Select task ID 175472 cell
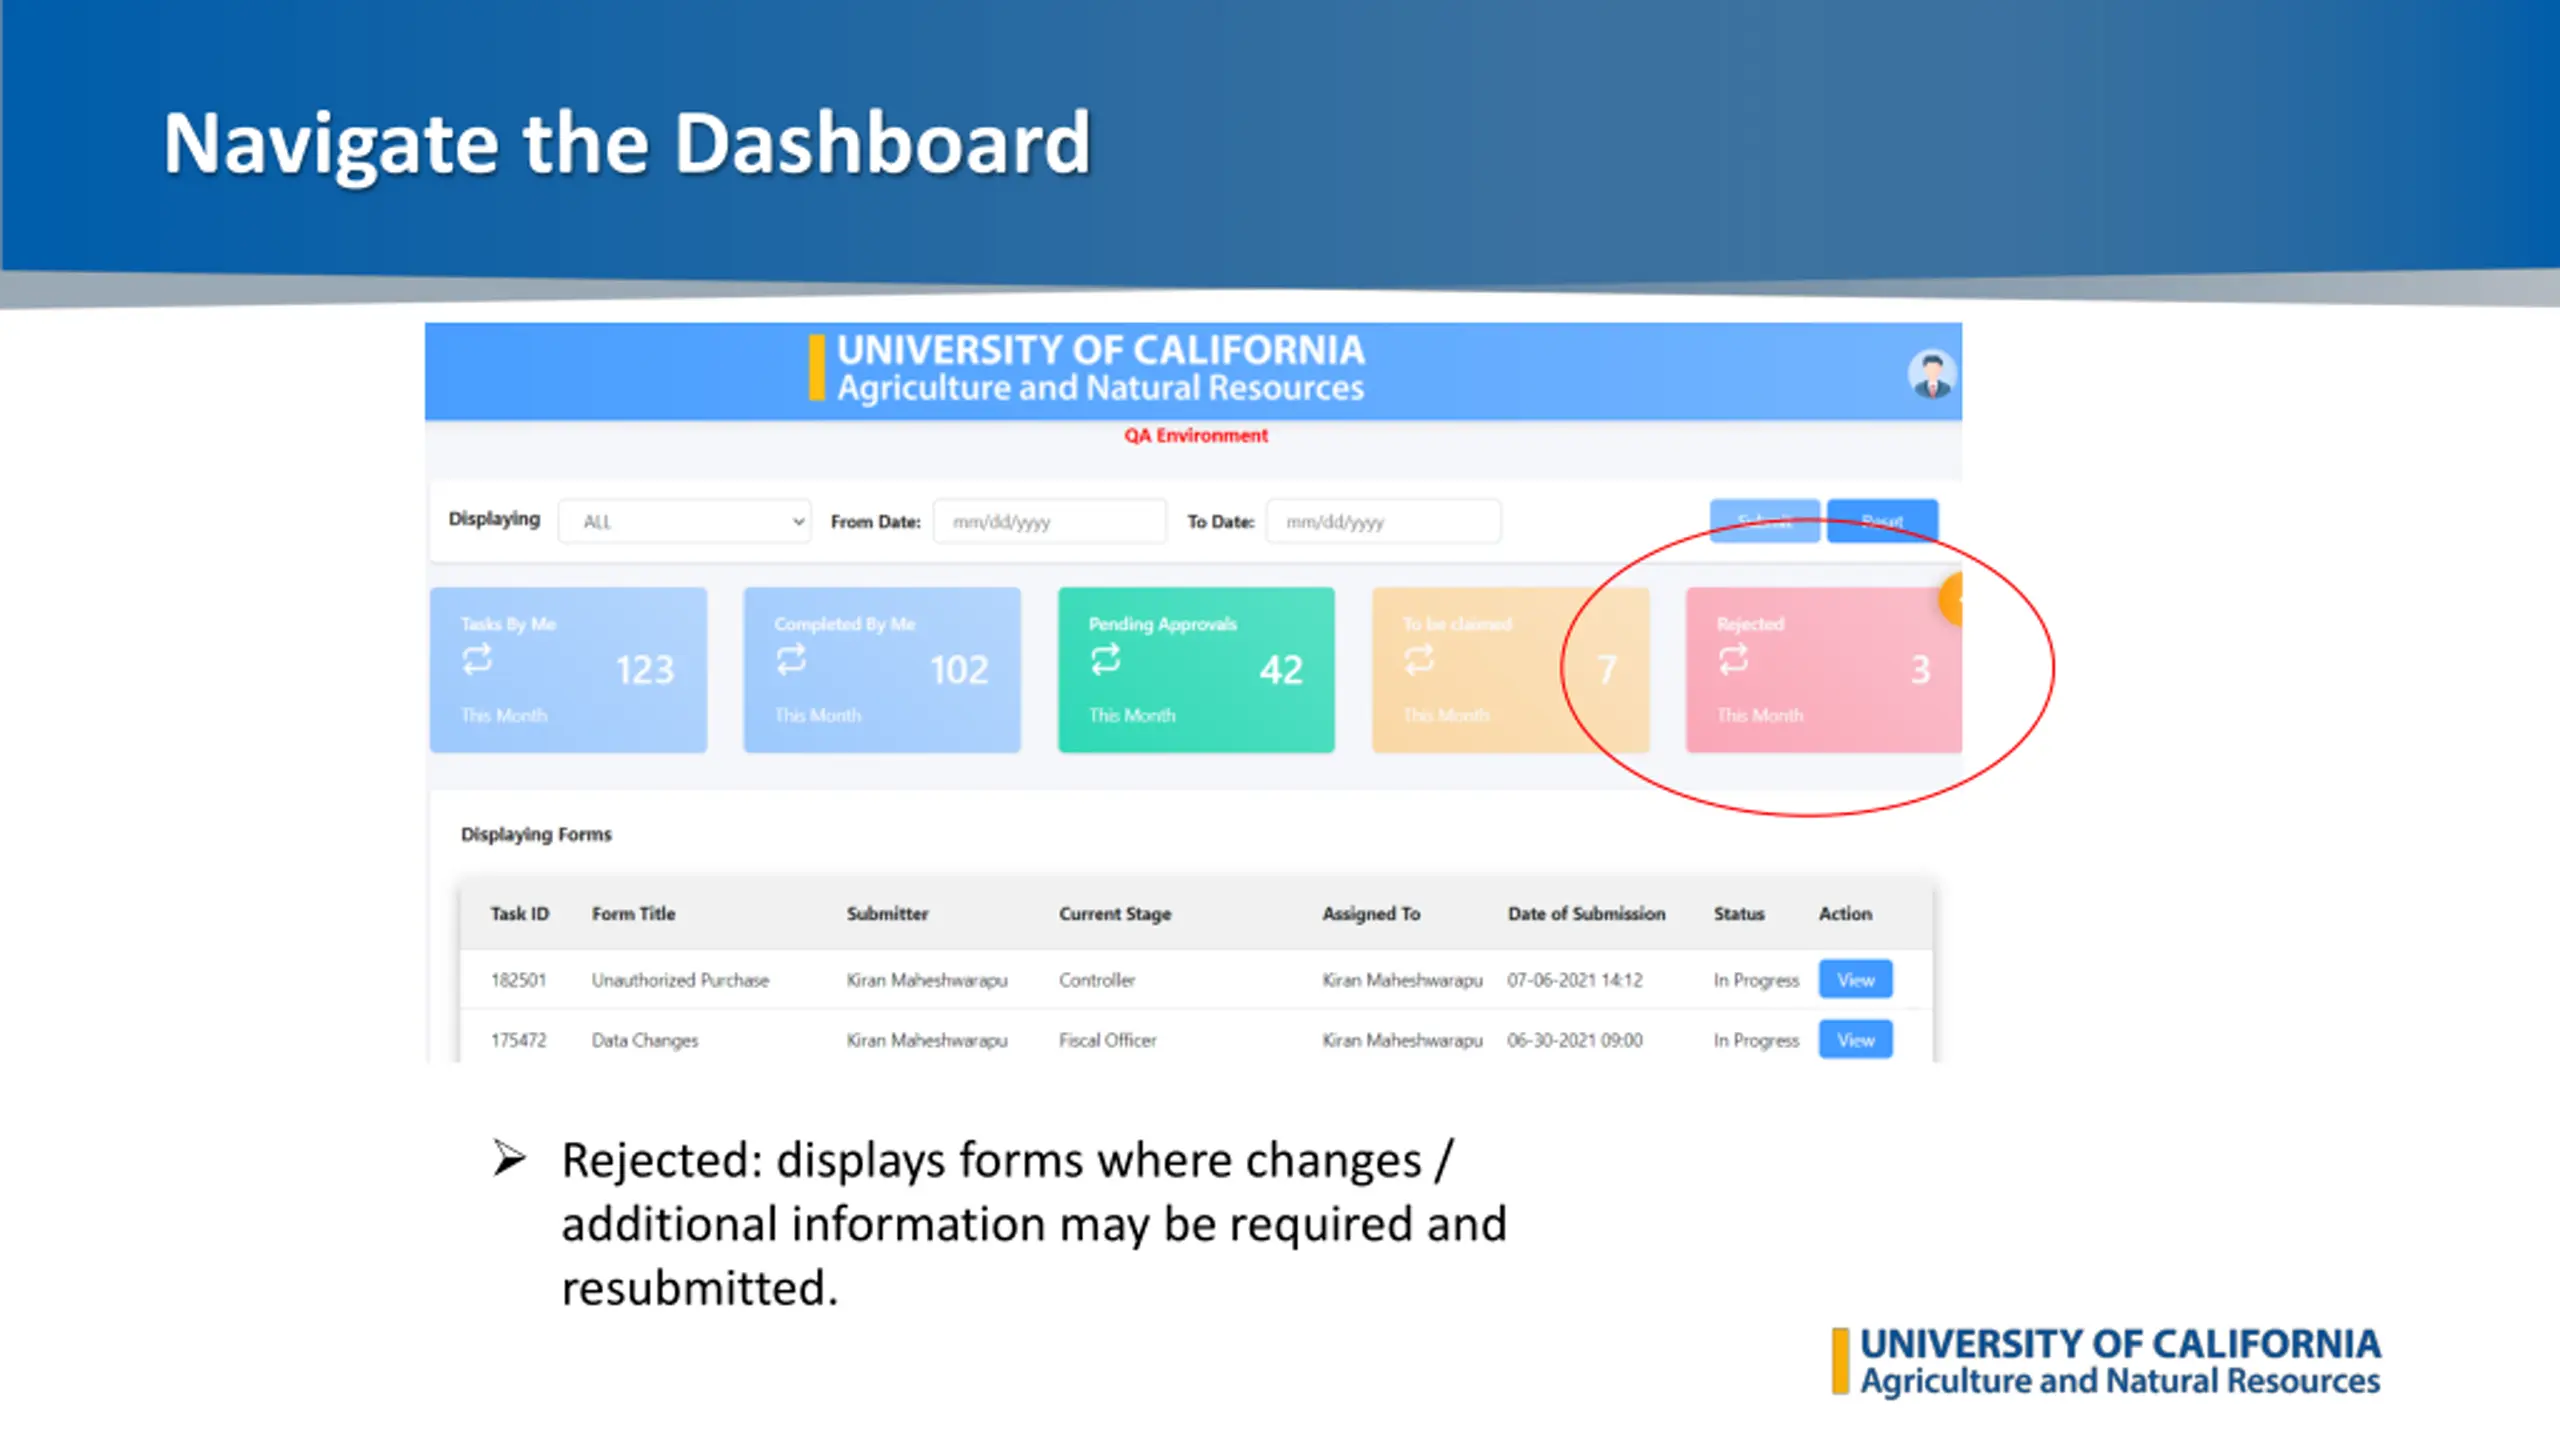This screenshot has height=1440, width=2560. coord(518,1040)
